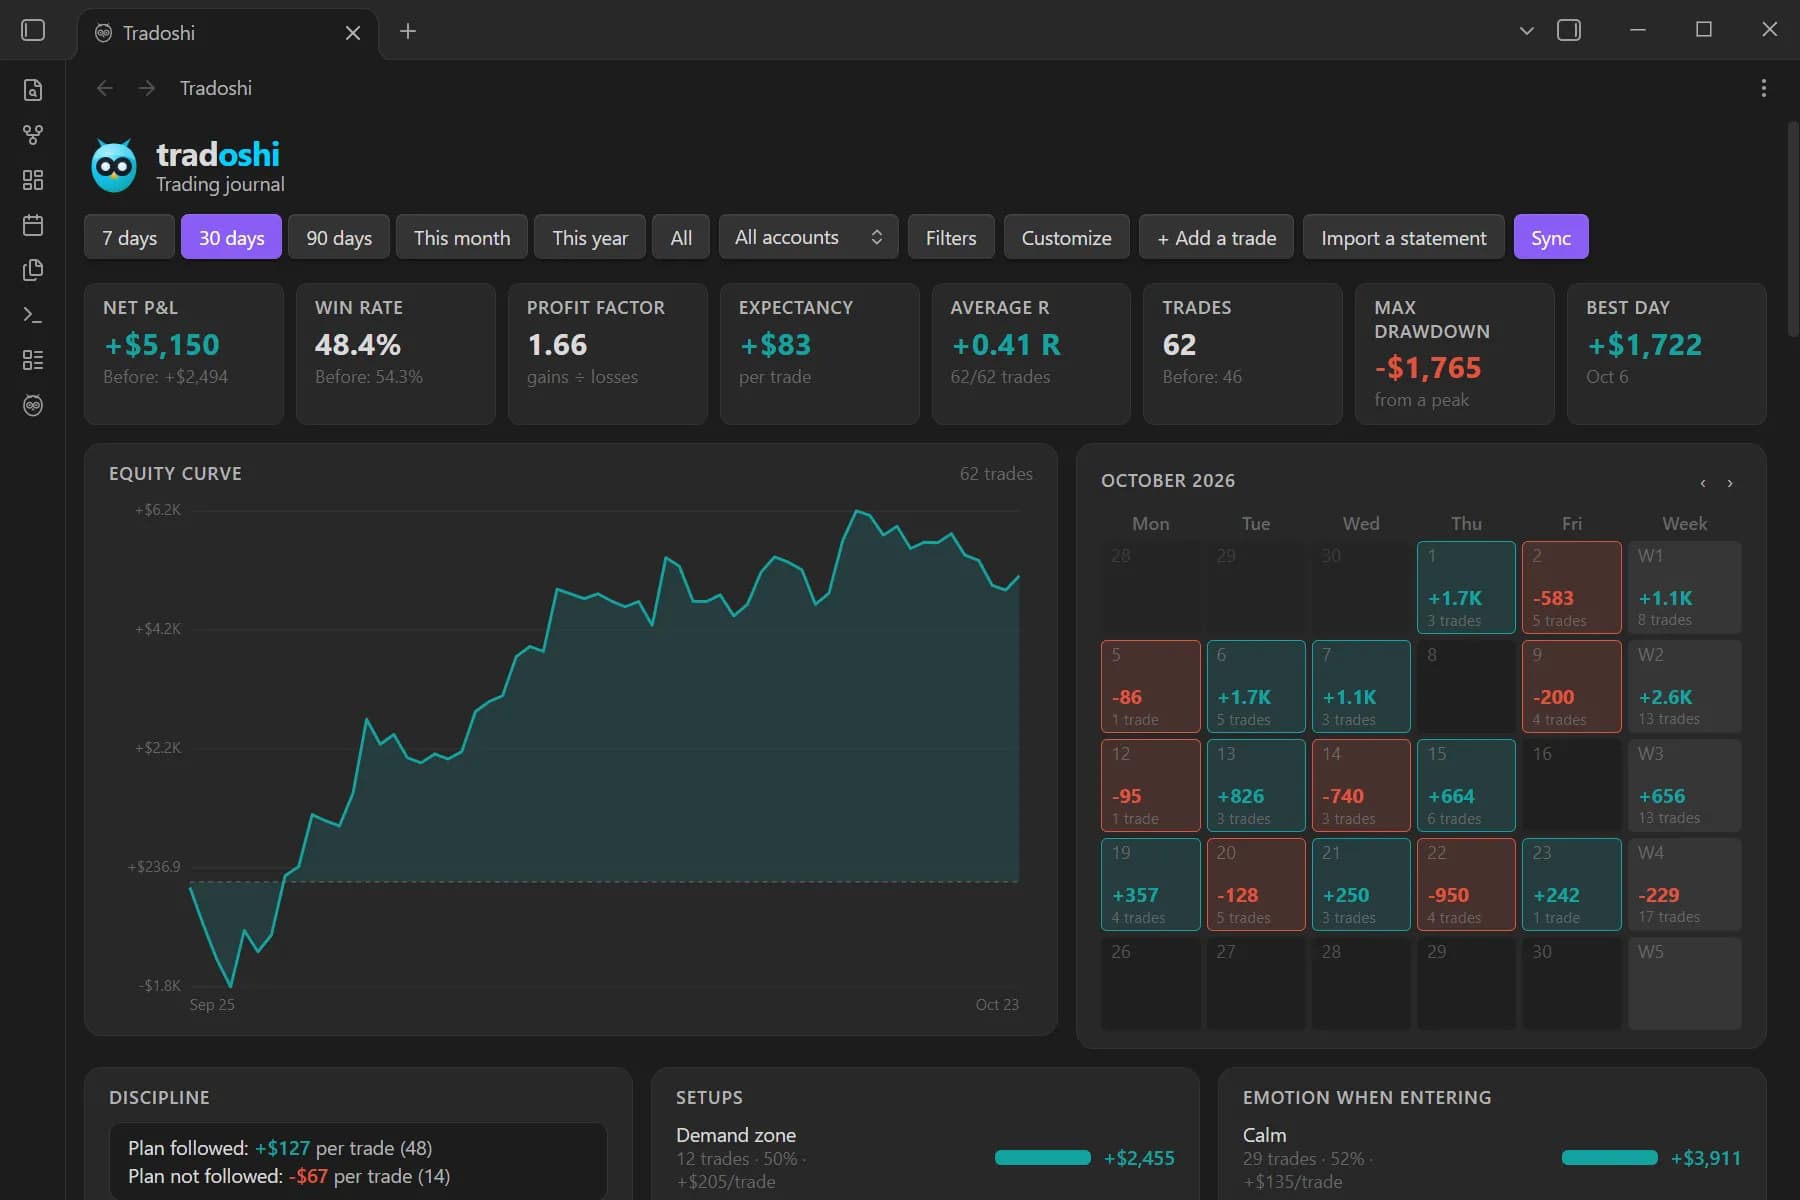Open the Filters panel

(951, 237)
